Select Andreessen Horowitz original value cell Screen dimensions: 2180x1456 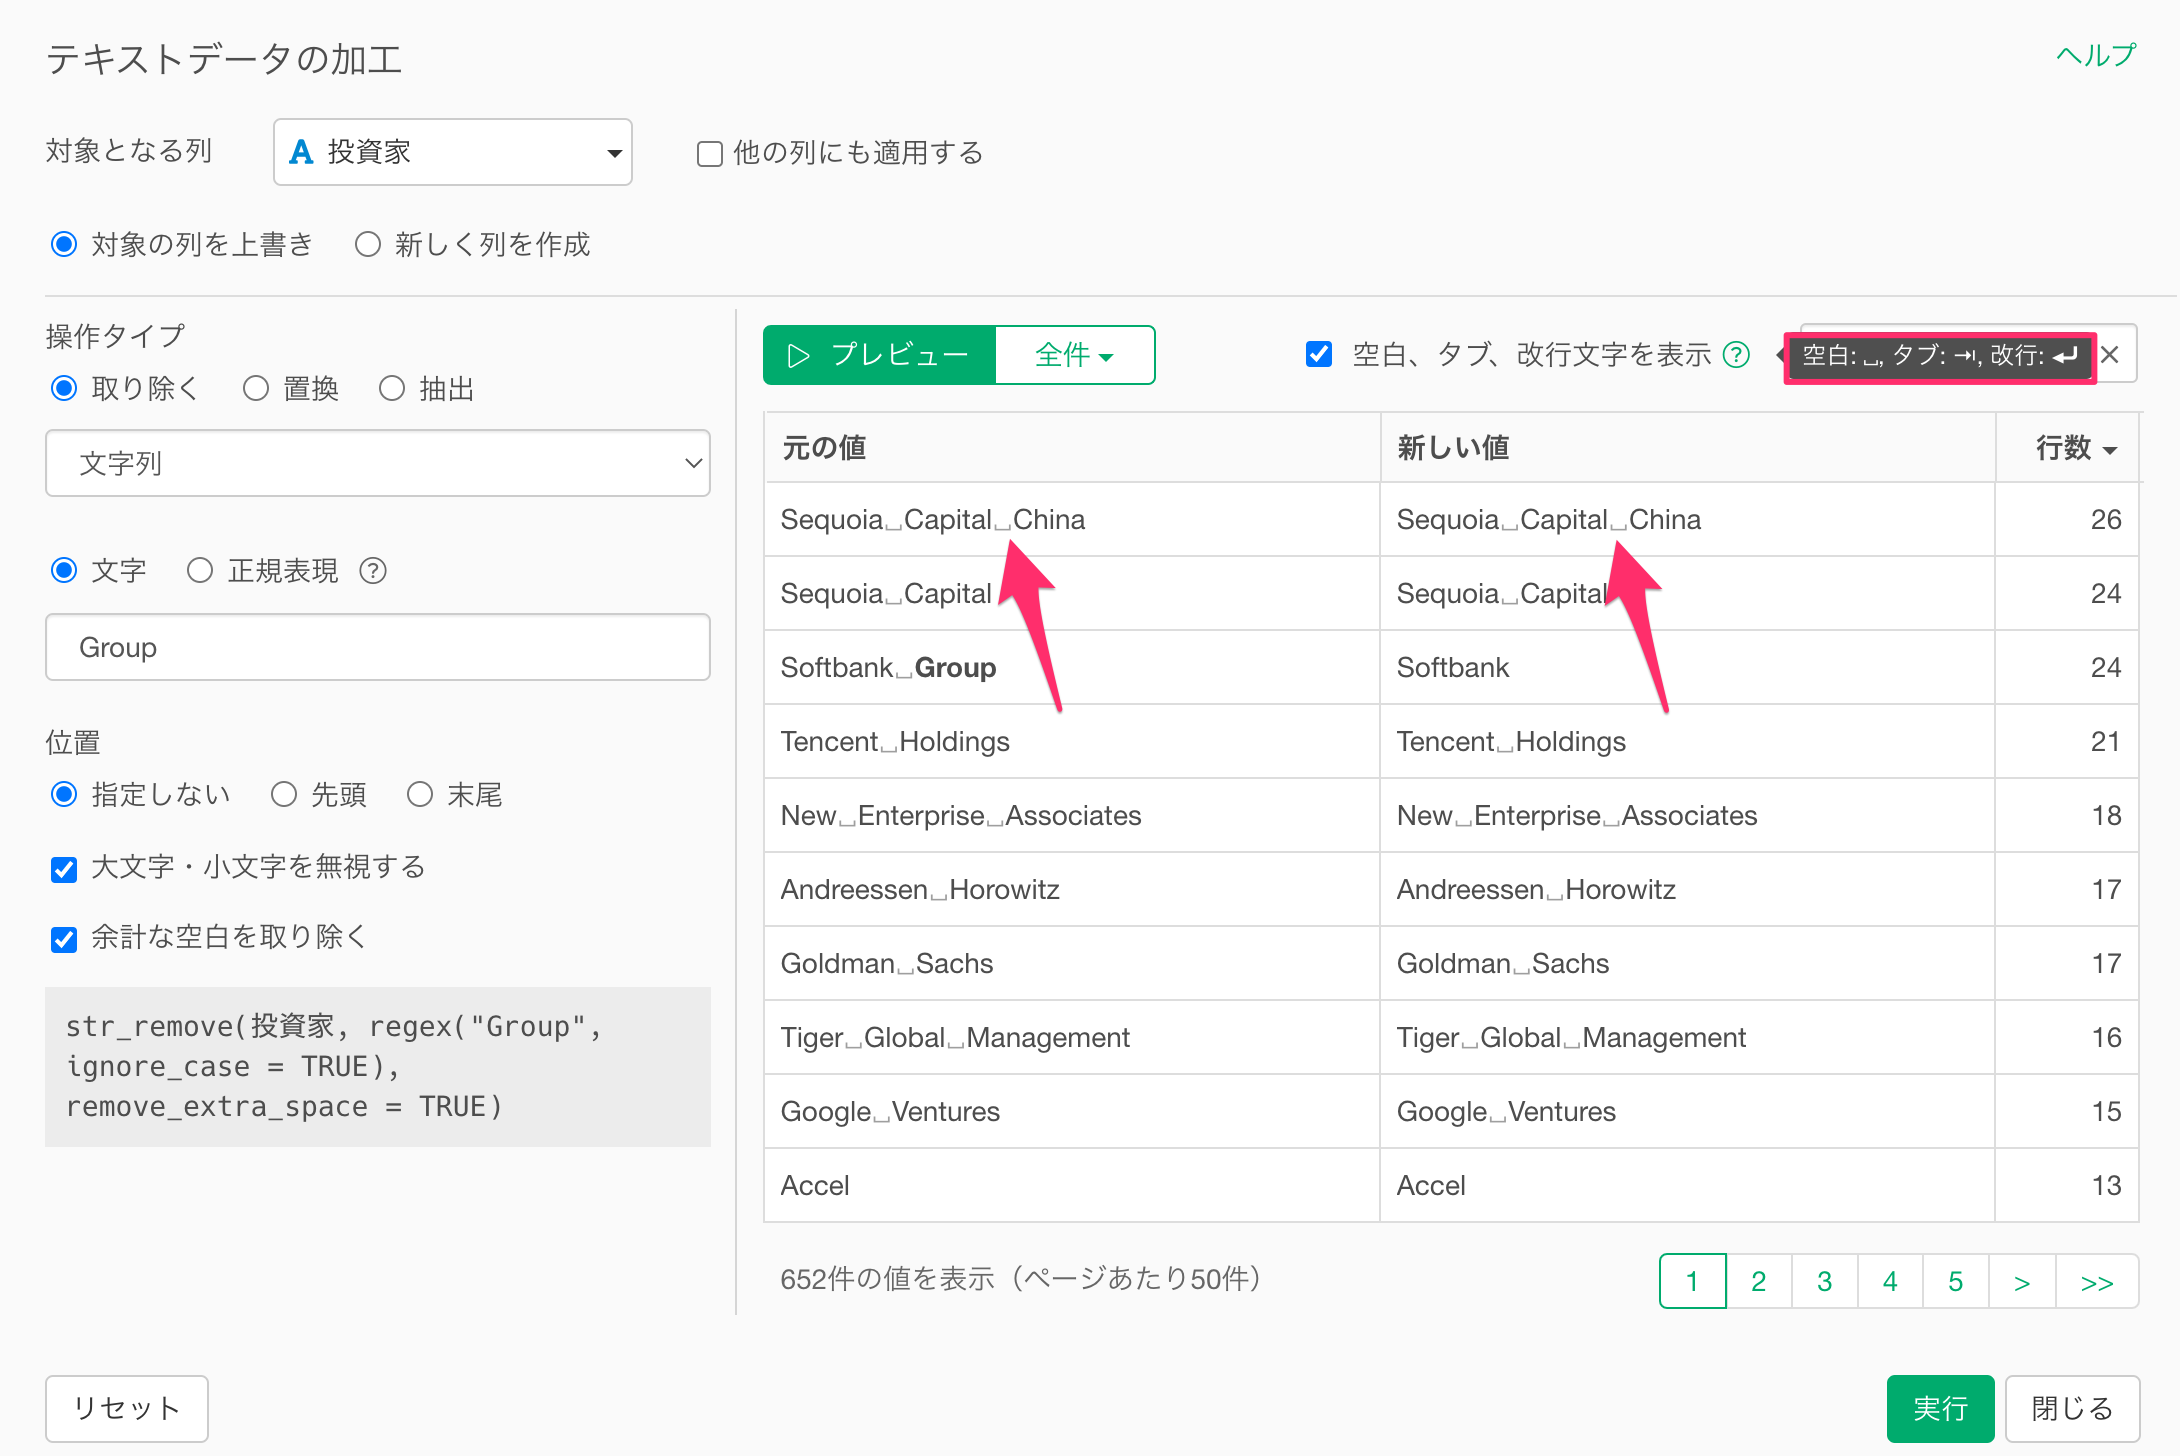1072,889
